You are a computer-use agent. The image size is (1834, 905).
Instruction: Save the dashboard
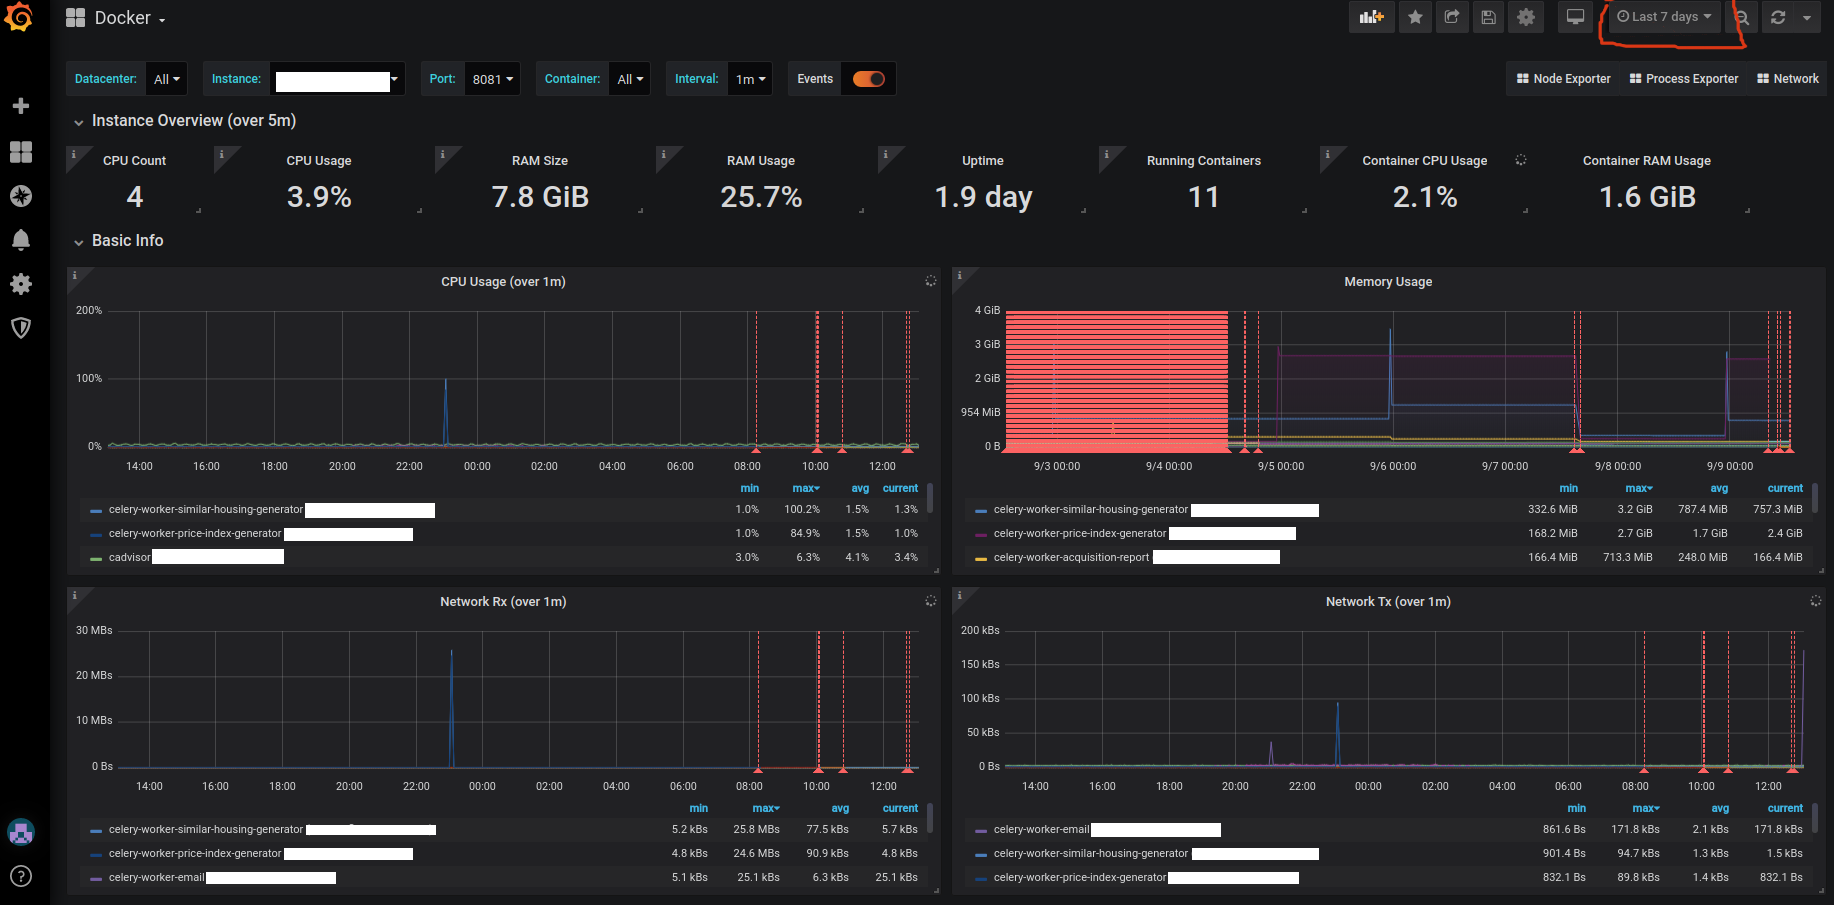pos(1488,17)
